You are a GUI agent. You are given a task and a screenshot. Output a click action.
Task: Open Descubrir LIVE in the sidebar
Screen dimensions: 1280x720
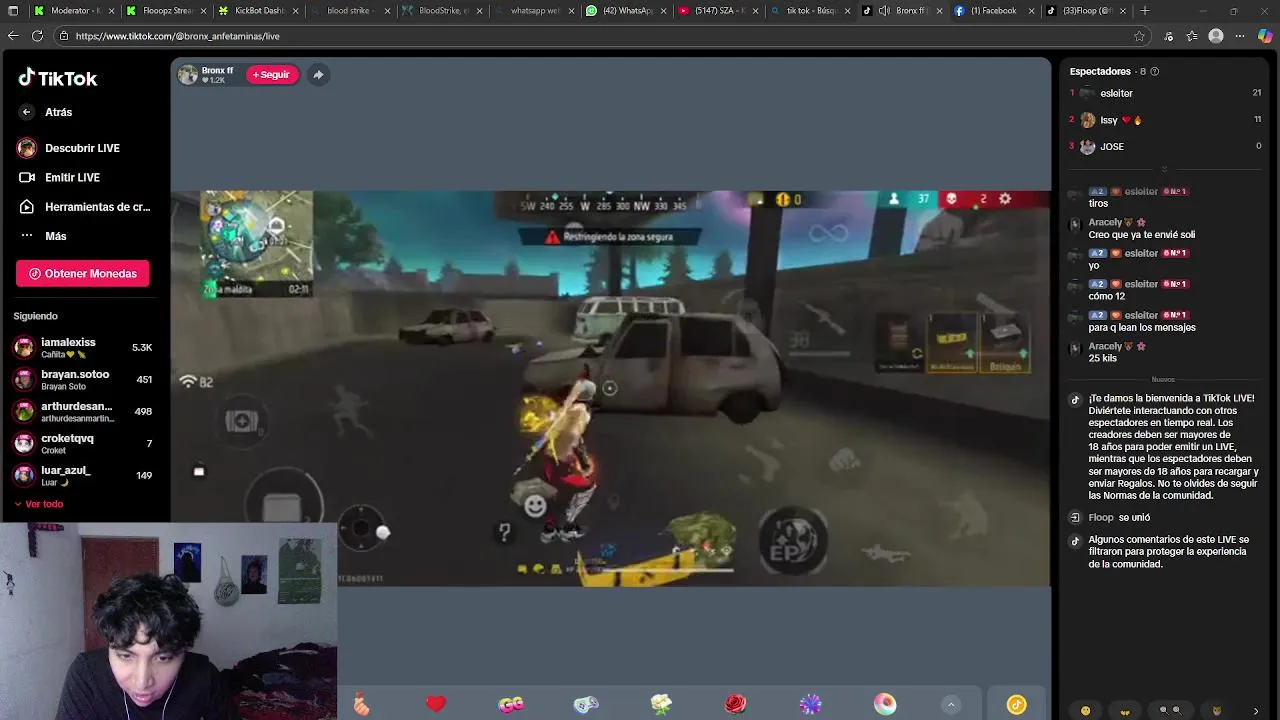[x=82, y=148]
